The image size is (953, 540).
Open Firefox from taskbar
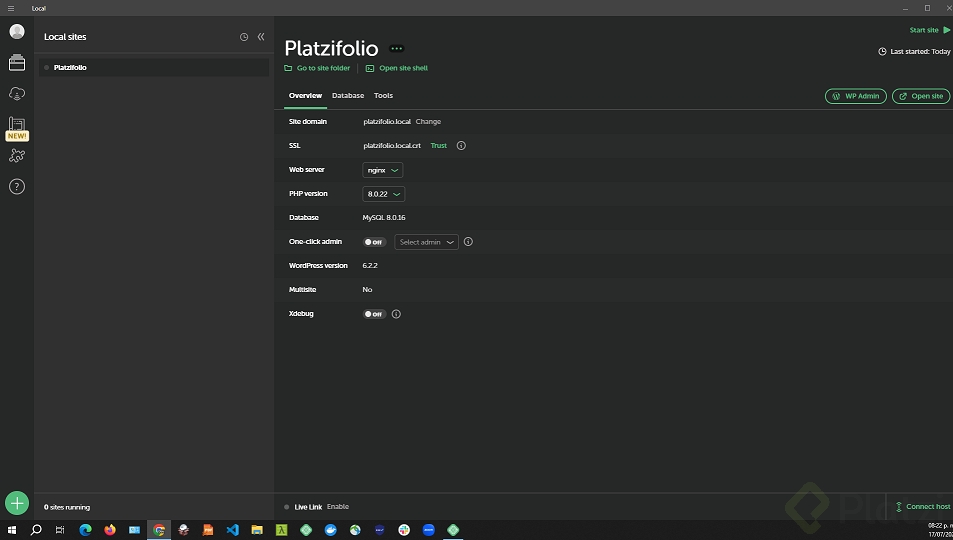pyautogui.click(x=110, y=530)
